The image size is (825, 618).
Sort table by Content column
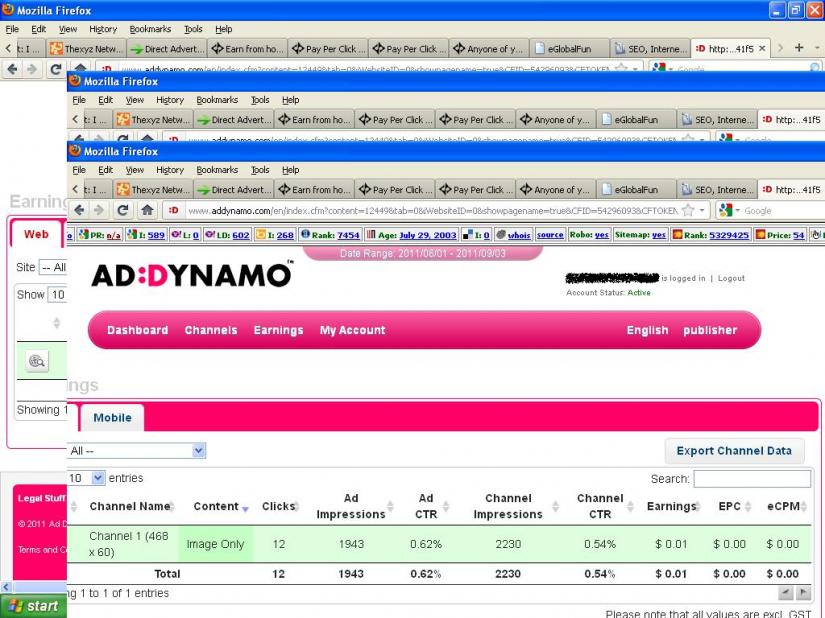coord(221,506)
